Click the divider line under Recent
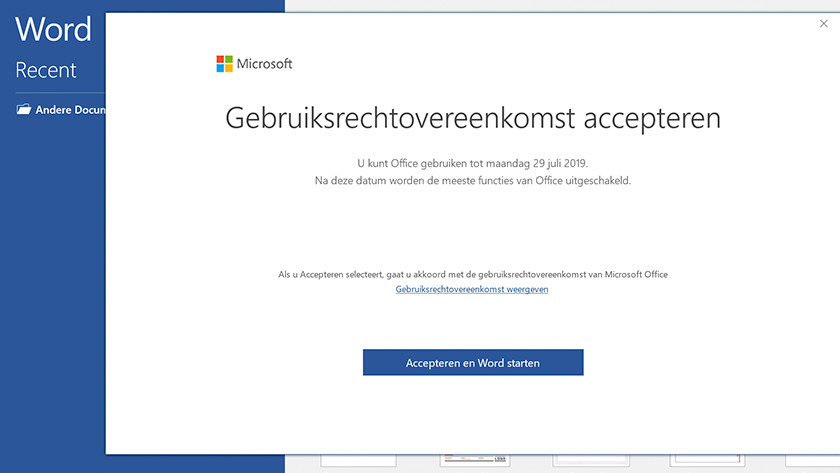This screenshot has width=840, height=473. tap(55, 92)
